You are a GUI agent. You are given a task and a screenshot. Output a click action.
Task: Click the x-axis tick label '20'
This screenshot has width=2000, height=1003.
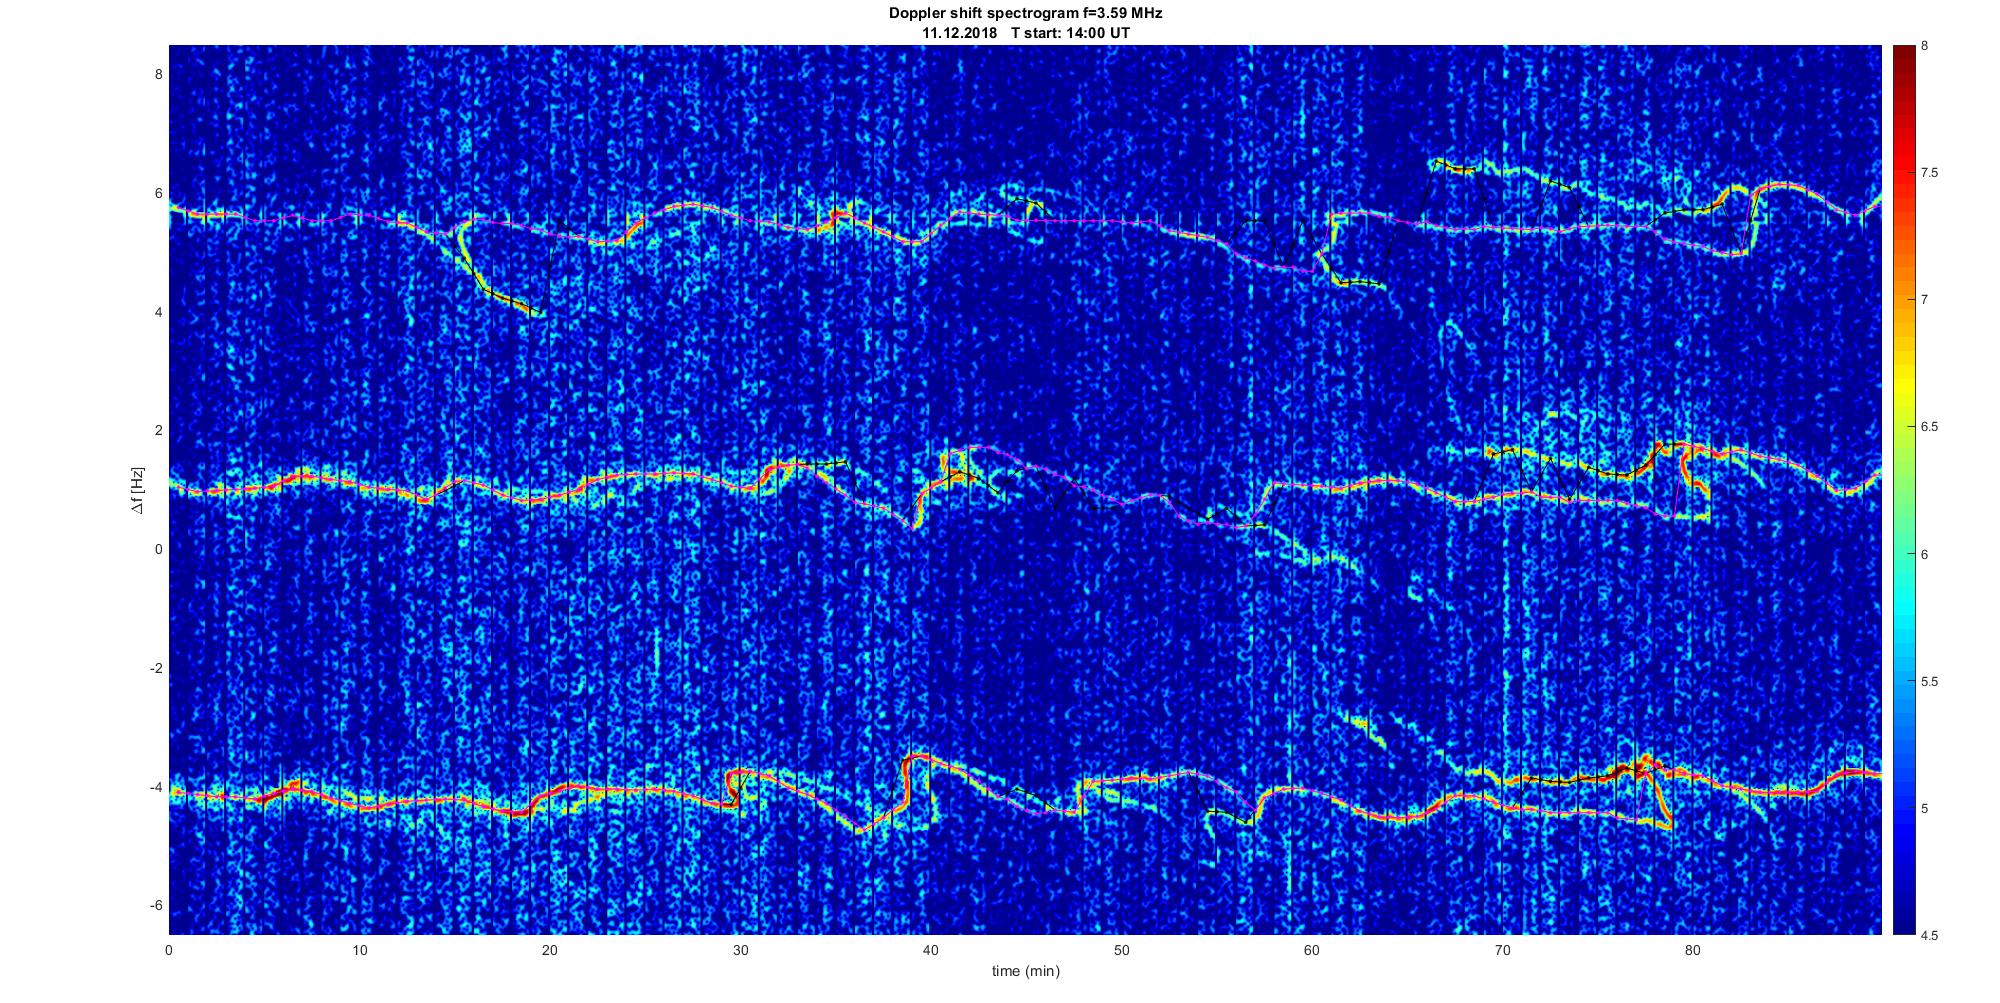(550, 950)
